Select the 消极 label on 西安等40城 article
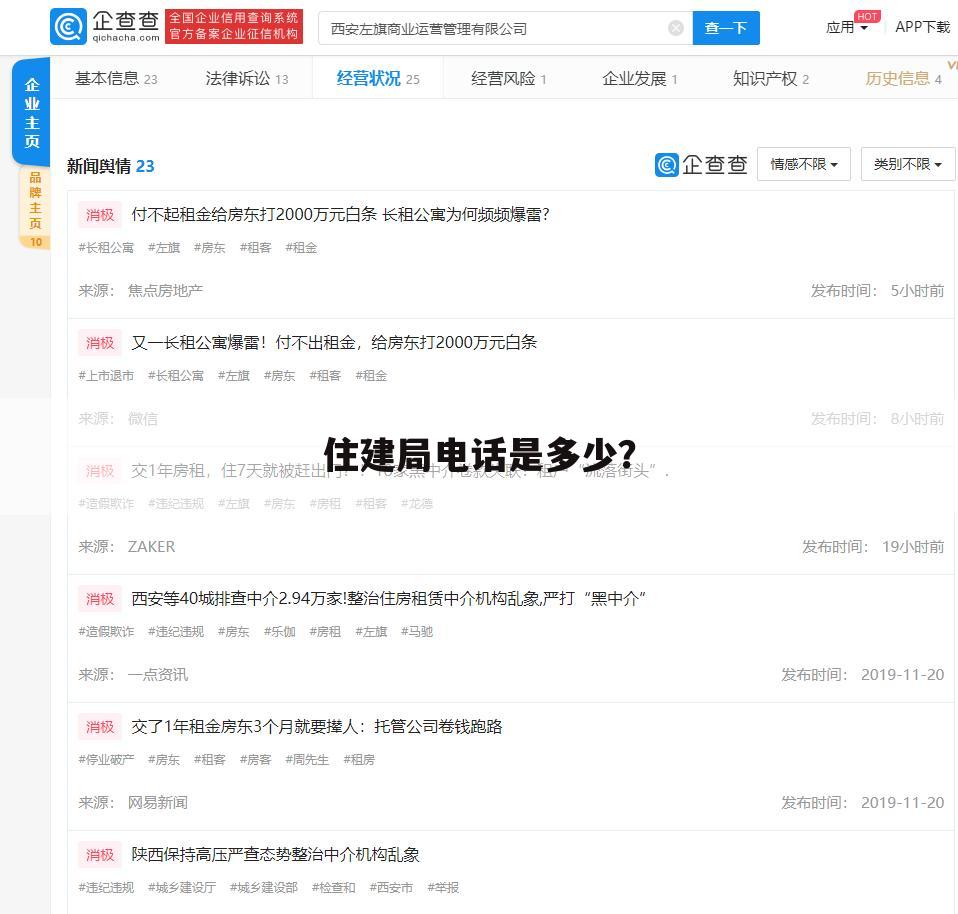 tap(100, 599)
